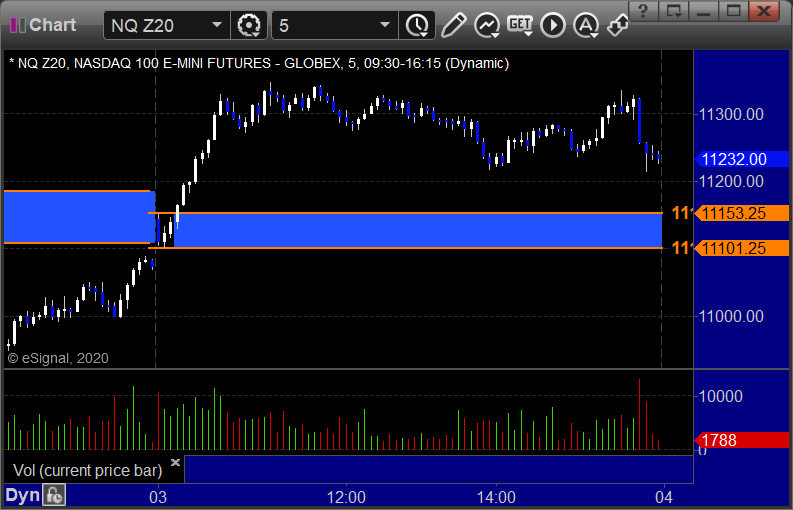793x510 pixels.
Task: Click the Vol (current price bar) label
Action: point(87,471)
